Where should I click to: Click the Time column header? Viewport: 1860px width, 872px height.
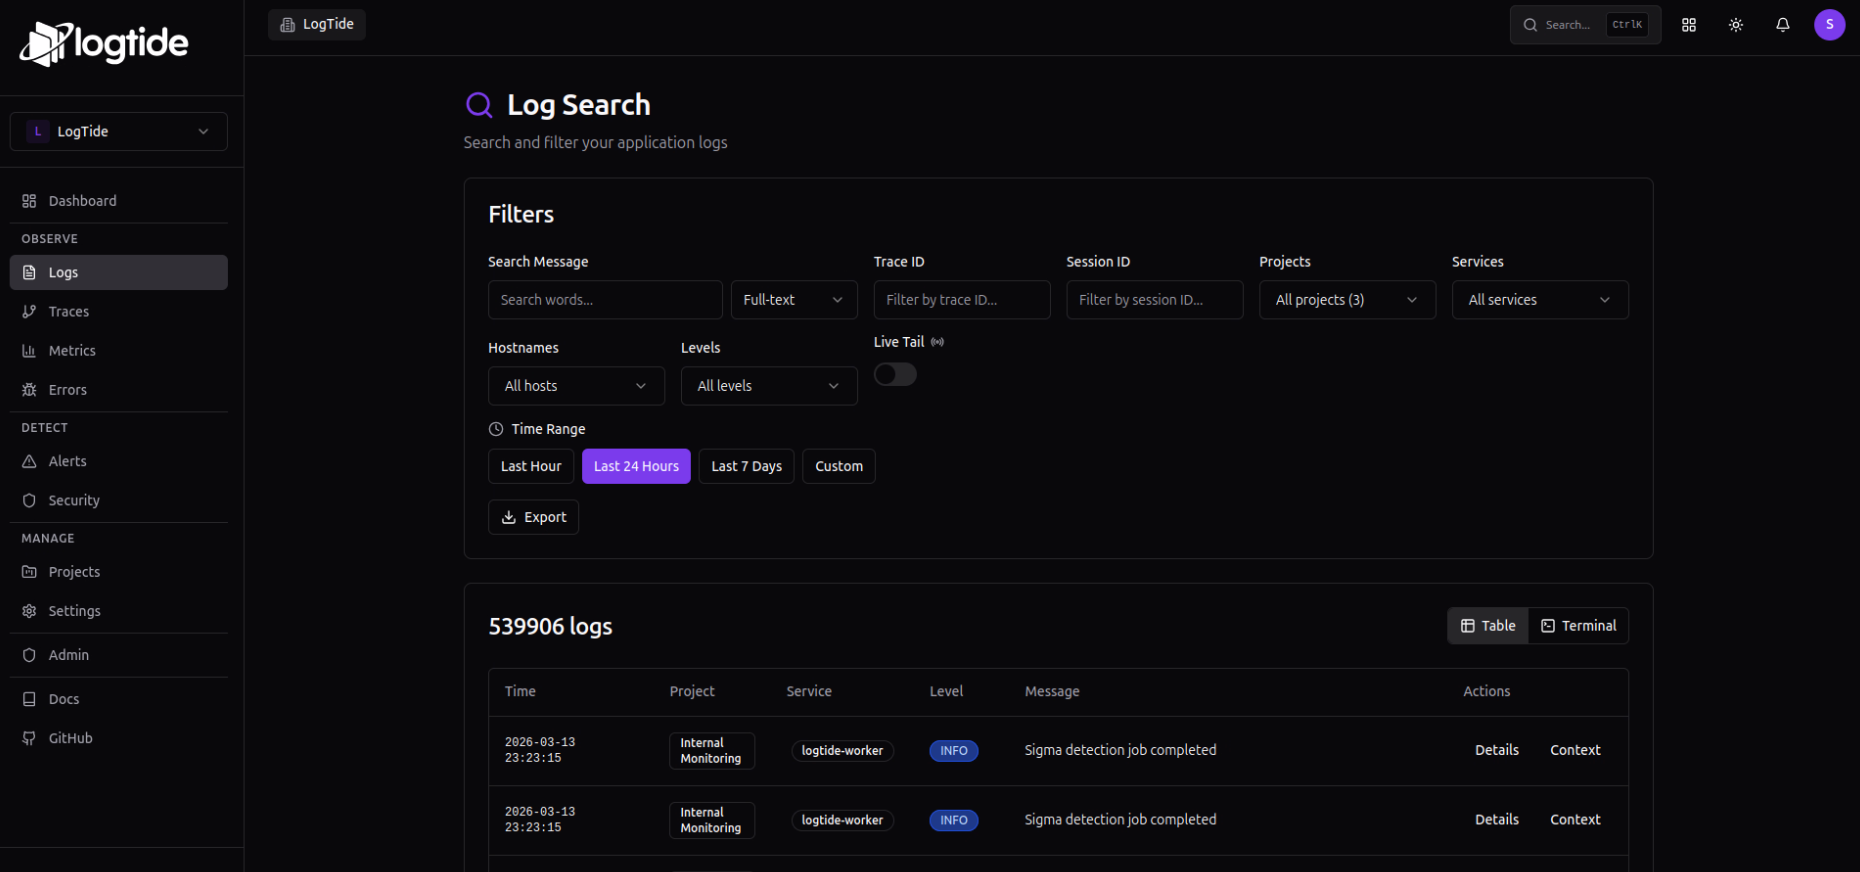(520, 691)
